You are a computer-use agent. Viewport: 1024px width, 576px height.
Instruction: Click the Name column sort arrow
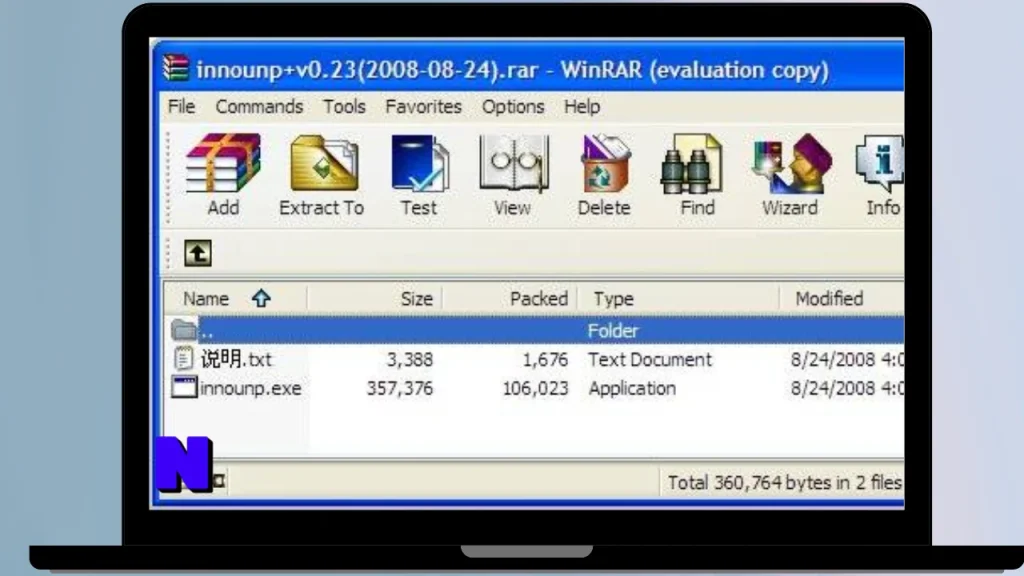pos(261,298)
